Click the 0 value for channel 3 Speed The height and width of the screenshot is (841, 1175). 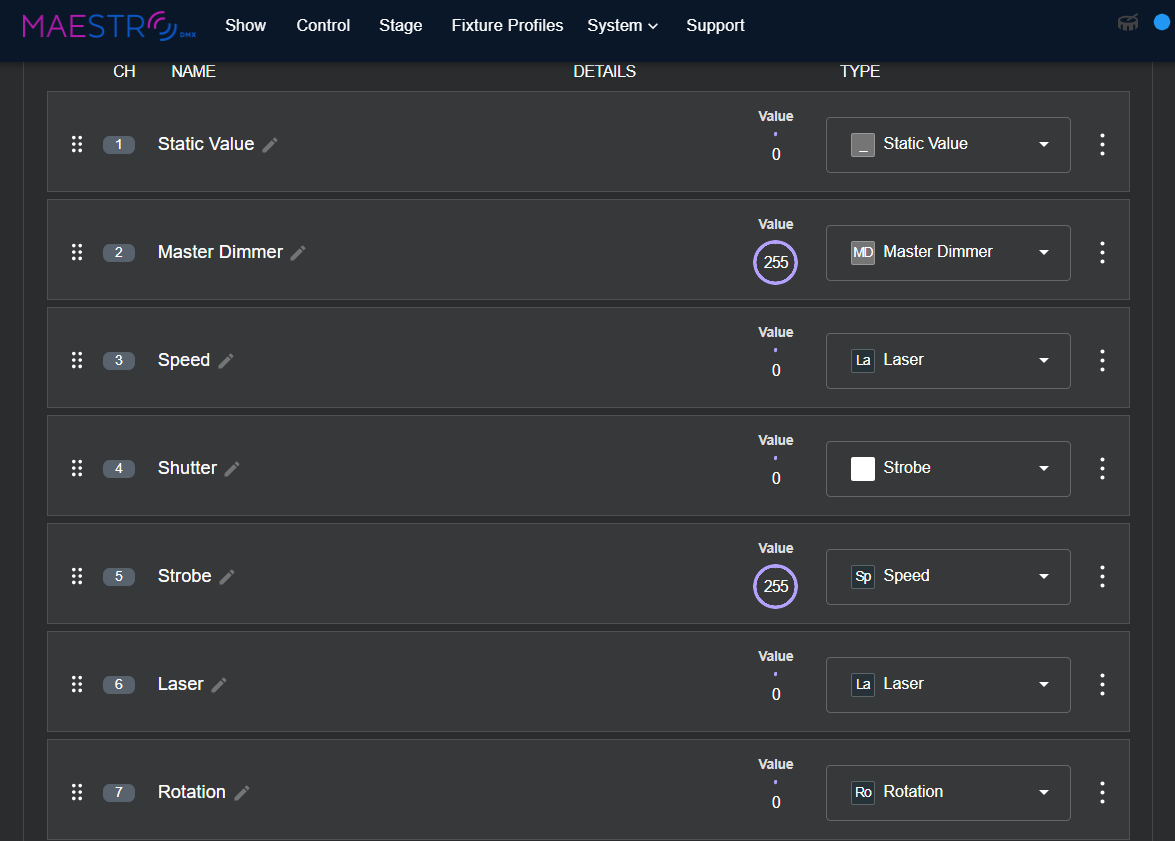tap(776, 370)
